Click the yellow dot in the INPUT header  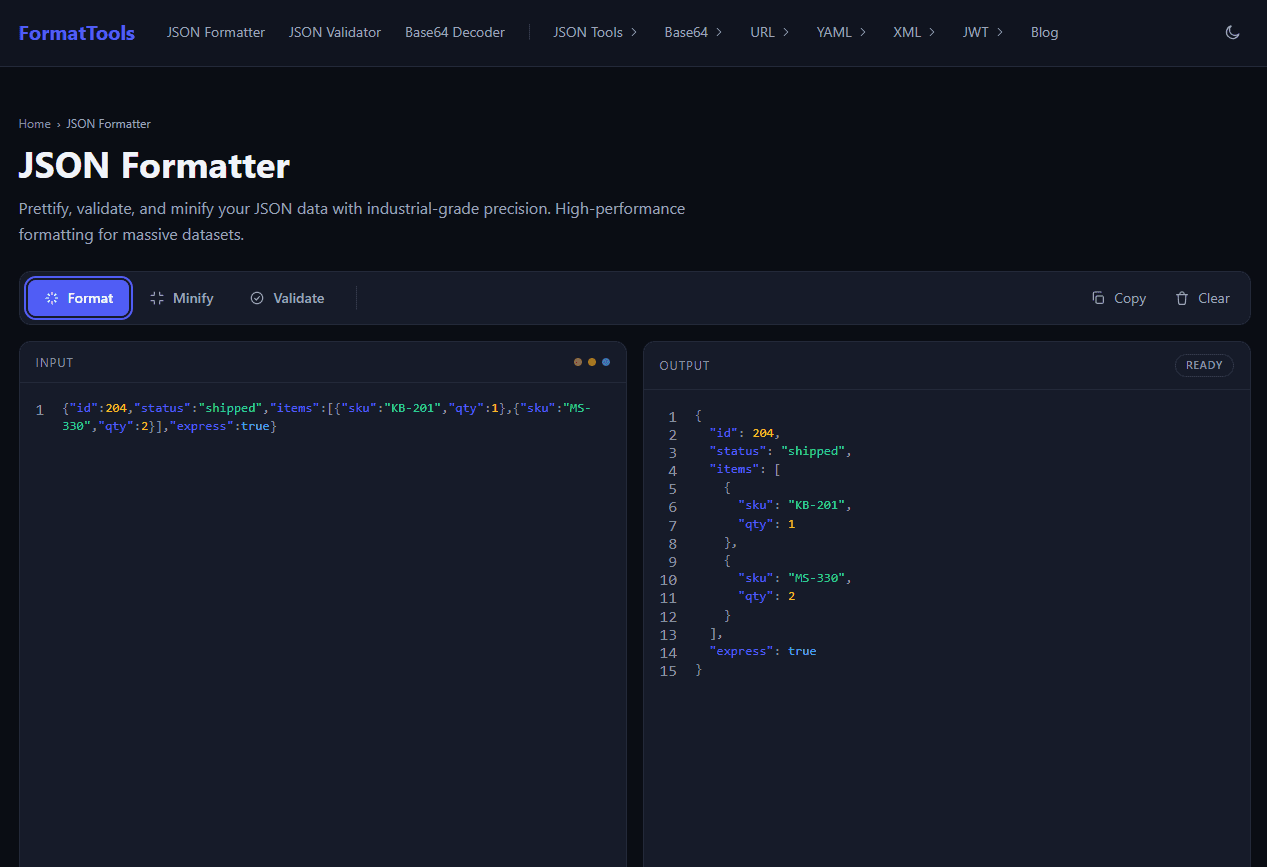click(x=592, y=362)
